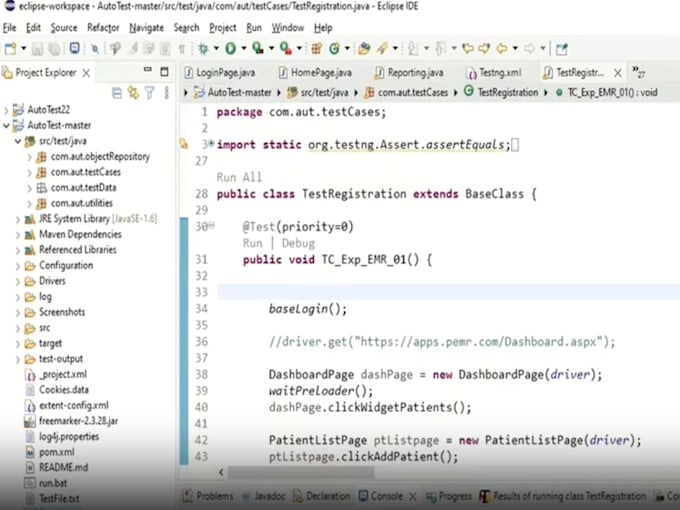Open the Console view tab
The image size is (680, 510).
pyautogui.click(x=381, y=496)
